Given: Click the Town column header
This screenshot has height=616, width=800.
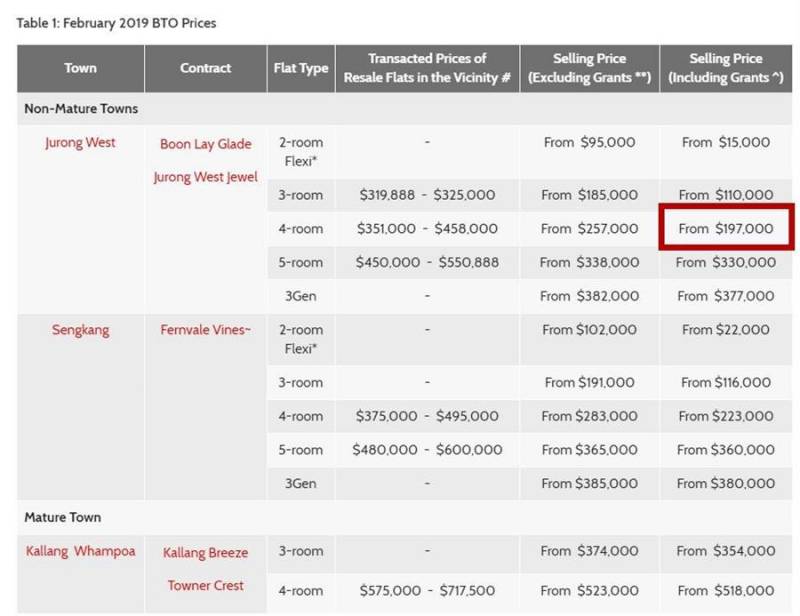Looking at the screenshot, I should coord(80,69).
